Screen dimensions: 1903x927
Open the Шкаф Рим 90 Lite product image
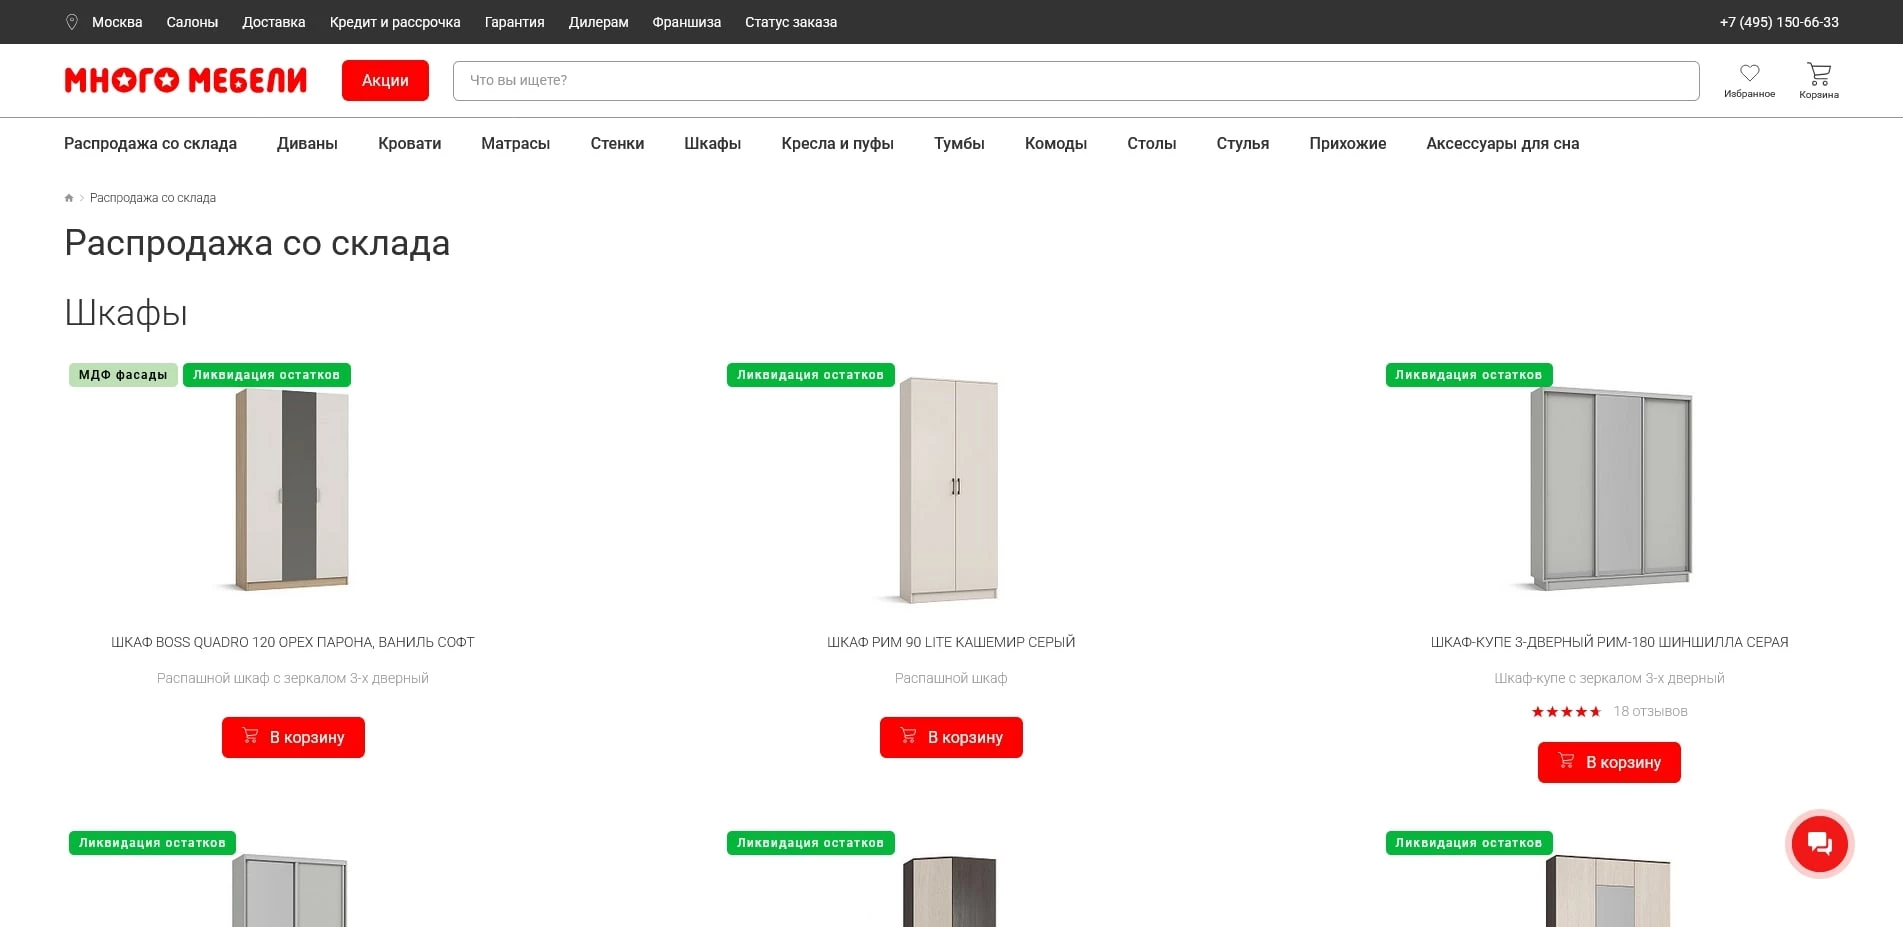tap(949, 490)
